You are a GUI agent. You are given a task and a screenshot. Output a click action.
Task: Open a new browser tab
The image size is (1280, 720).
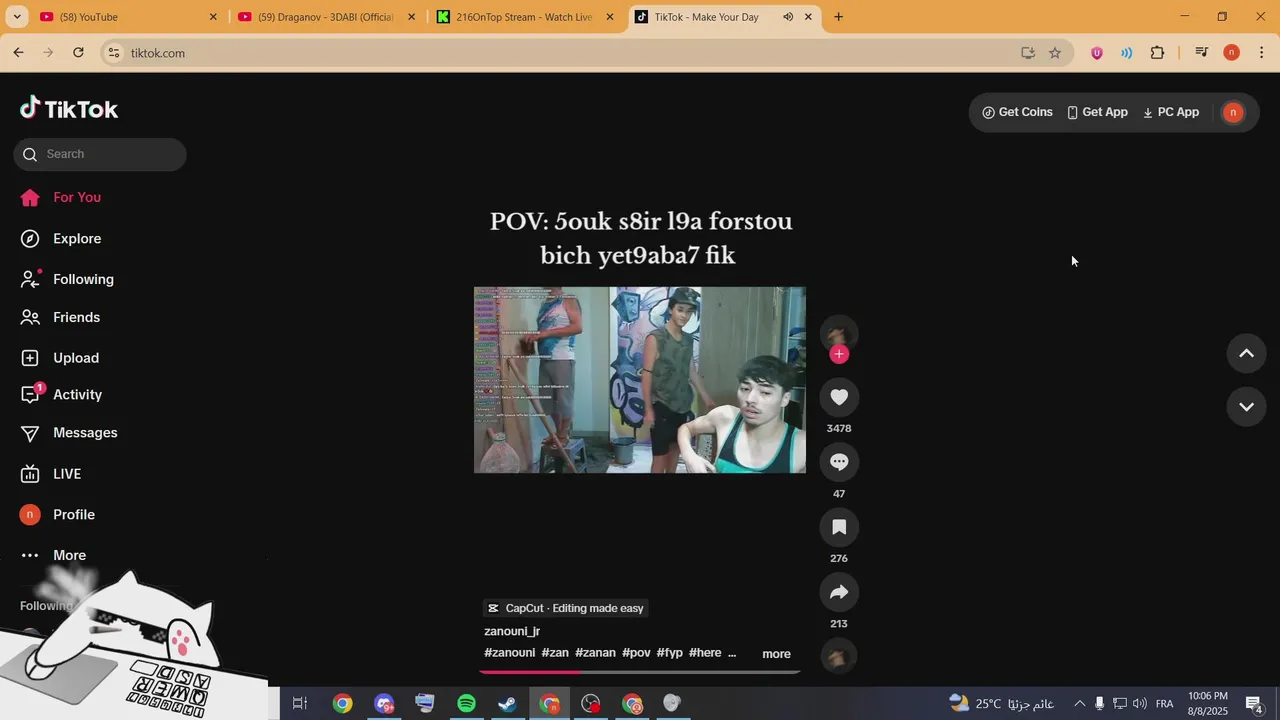pos(838,17)
